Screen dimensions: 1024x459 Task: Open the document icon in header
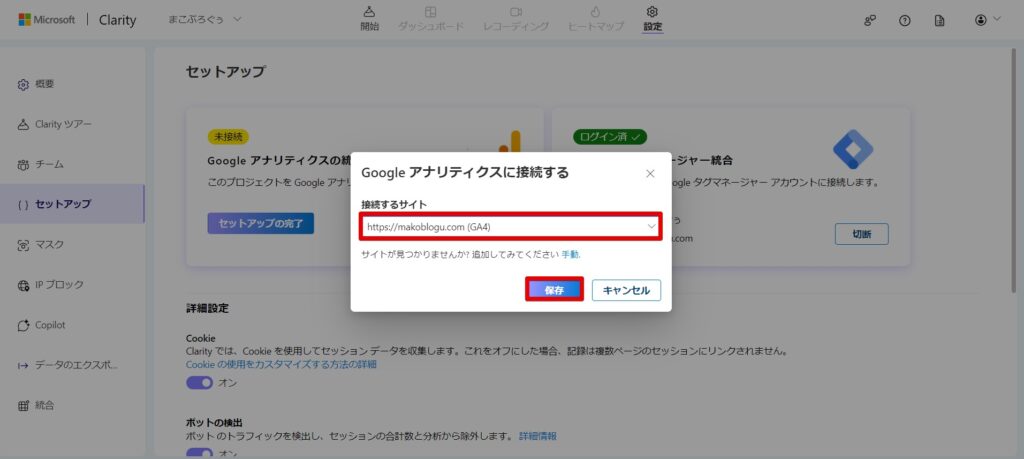pyautogui.click(x=939, y=20)
